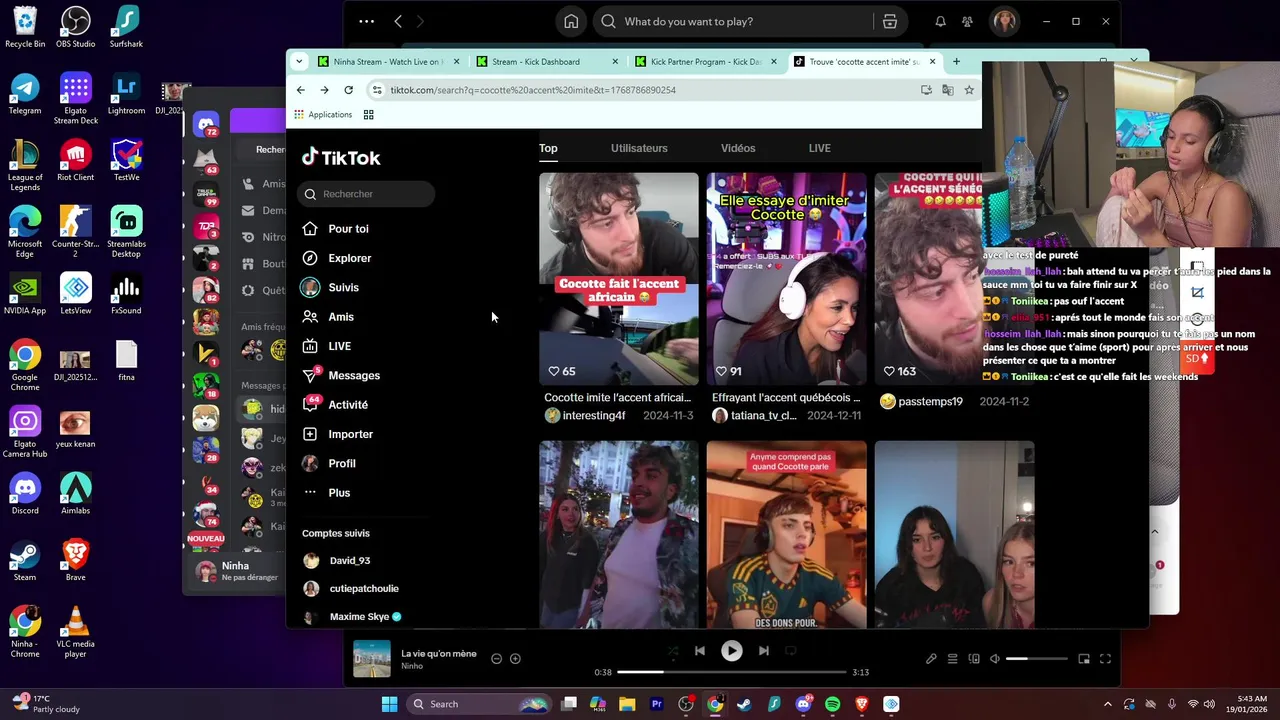Open tatiana_tv_cl user profile link
Screen dimensions: 1280x720
763,416
